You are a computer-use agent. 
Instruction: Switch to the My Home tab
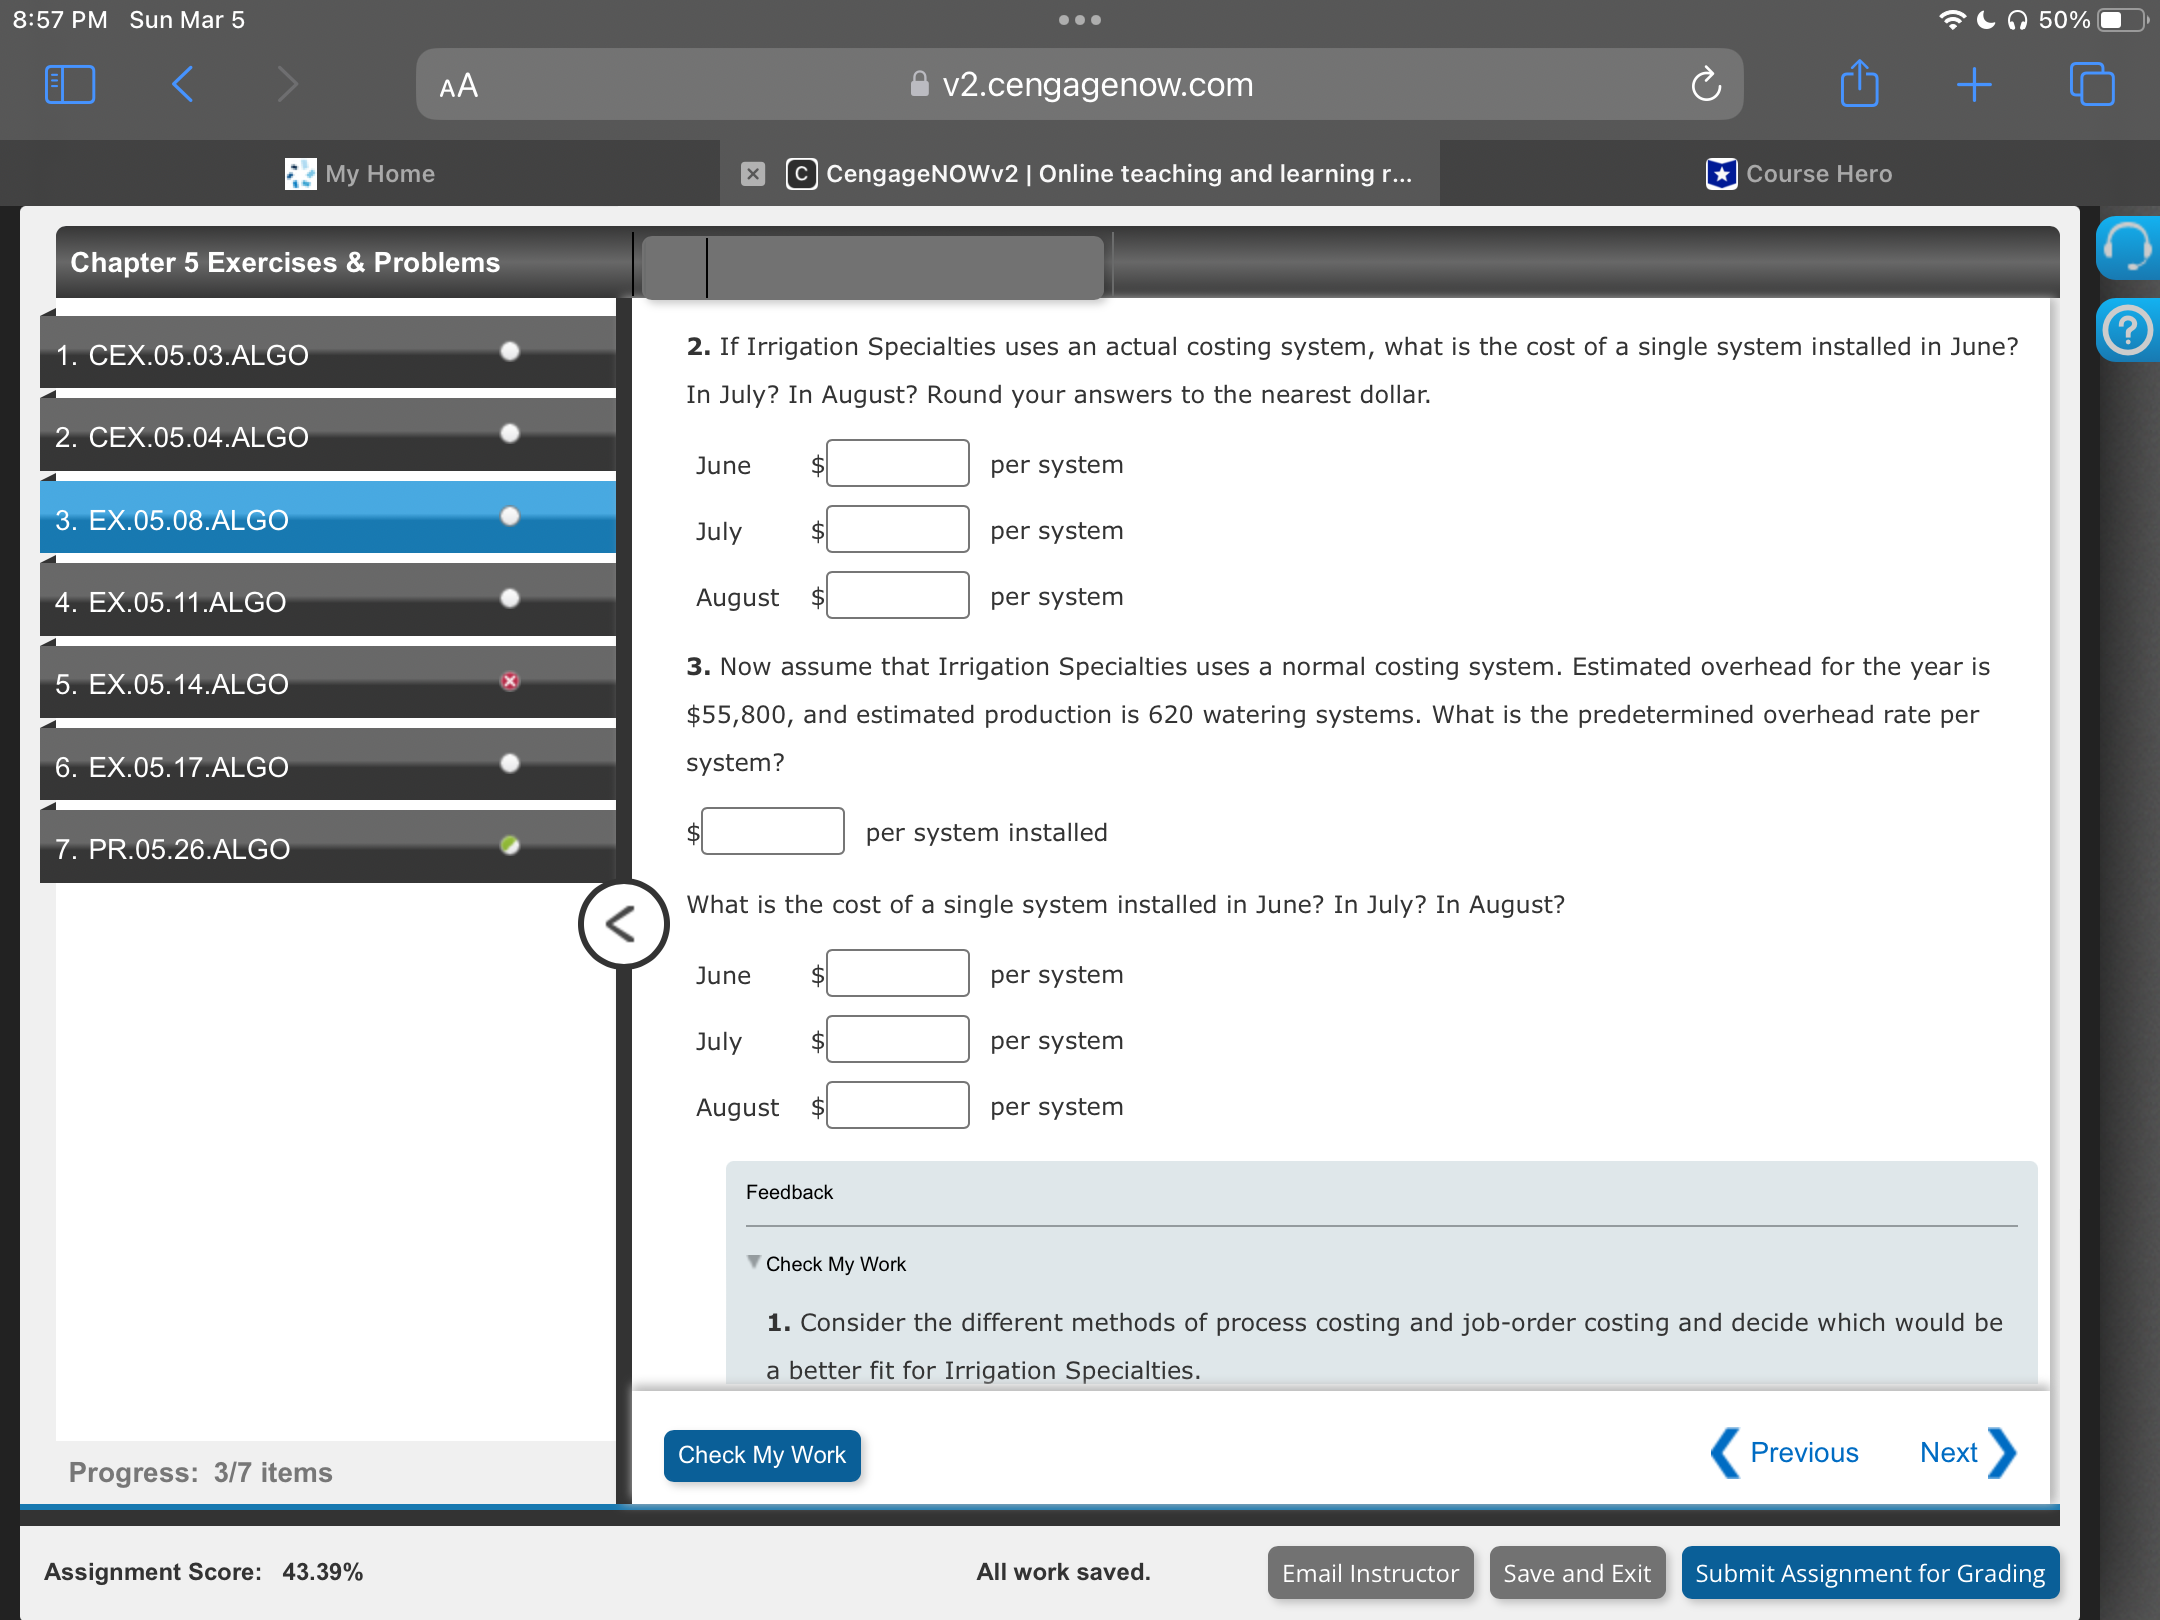click(360, 174)
